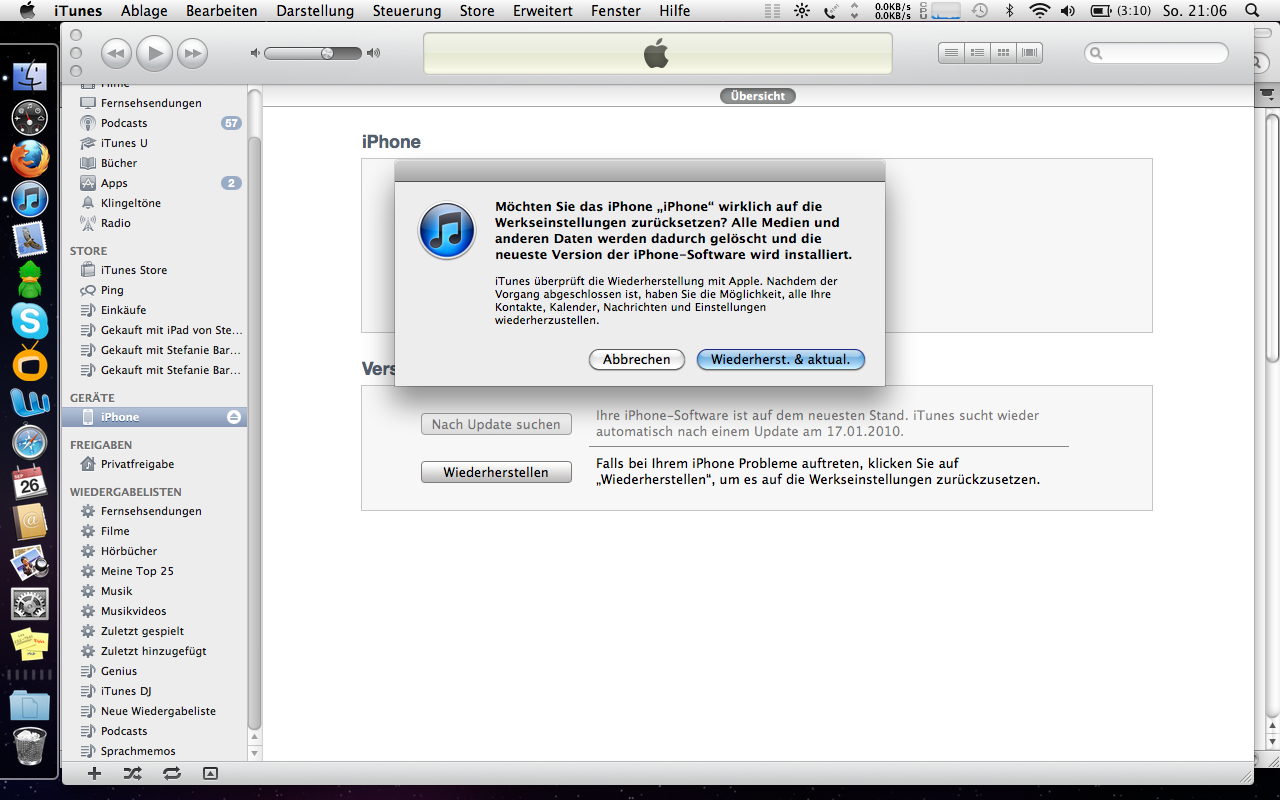Confirm with Wiederherst. & aktual. button
1280x800 pixels.
coord(780,359)
